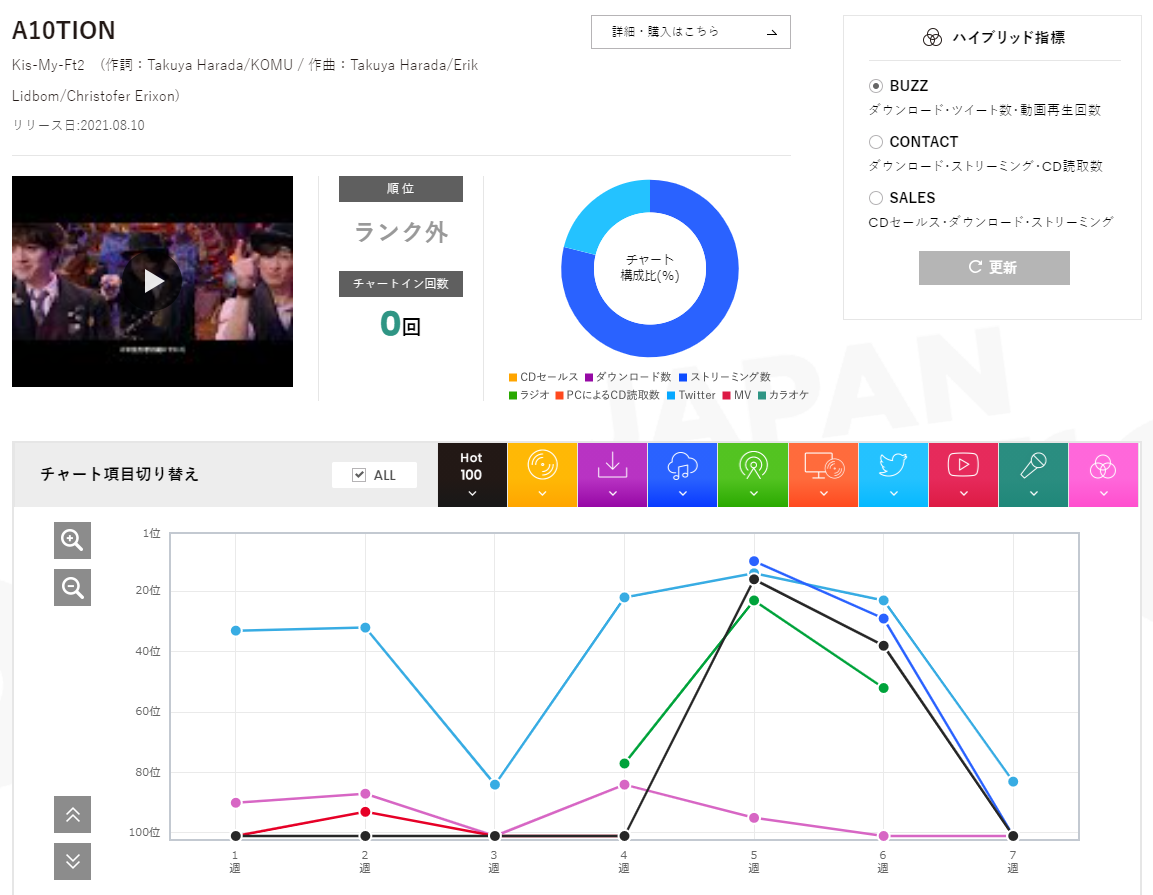
Task: Click the カラオケ legend item
Action: pyautogui.click(x=783, y=396)
